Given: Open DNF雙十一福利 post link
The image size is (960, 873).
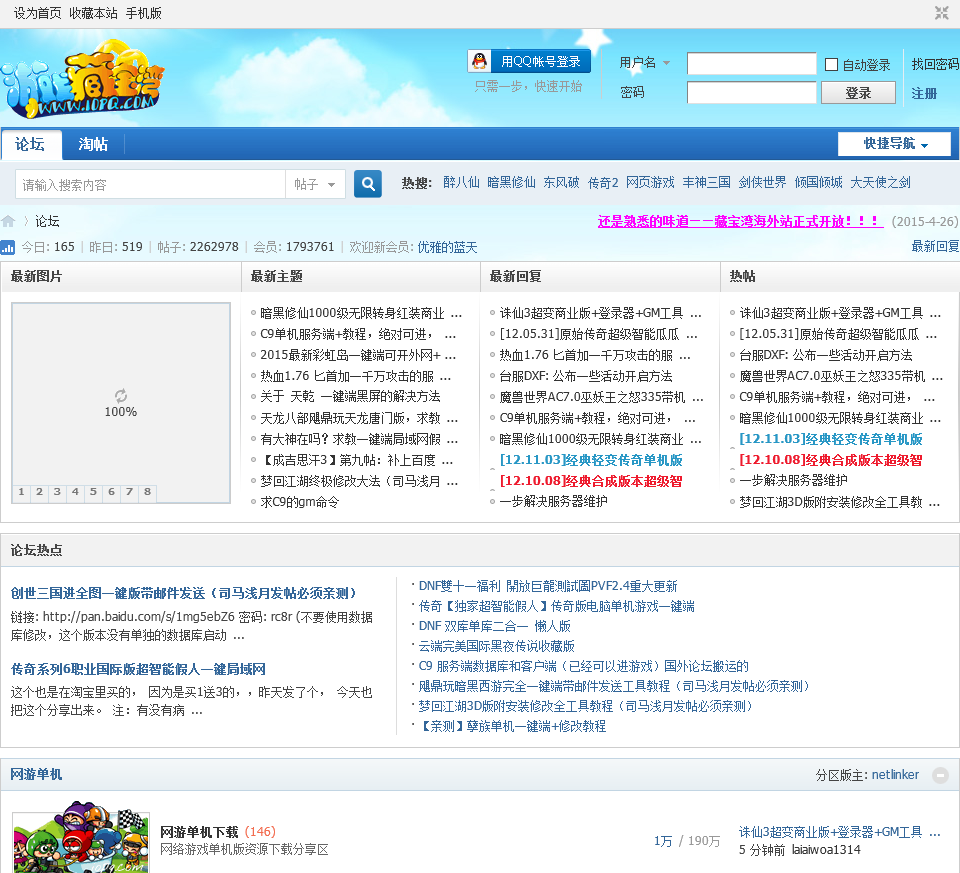Looking at the screenshot, I should pyautogui.click(x=548, y=586).
